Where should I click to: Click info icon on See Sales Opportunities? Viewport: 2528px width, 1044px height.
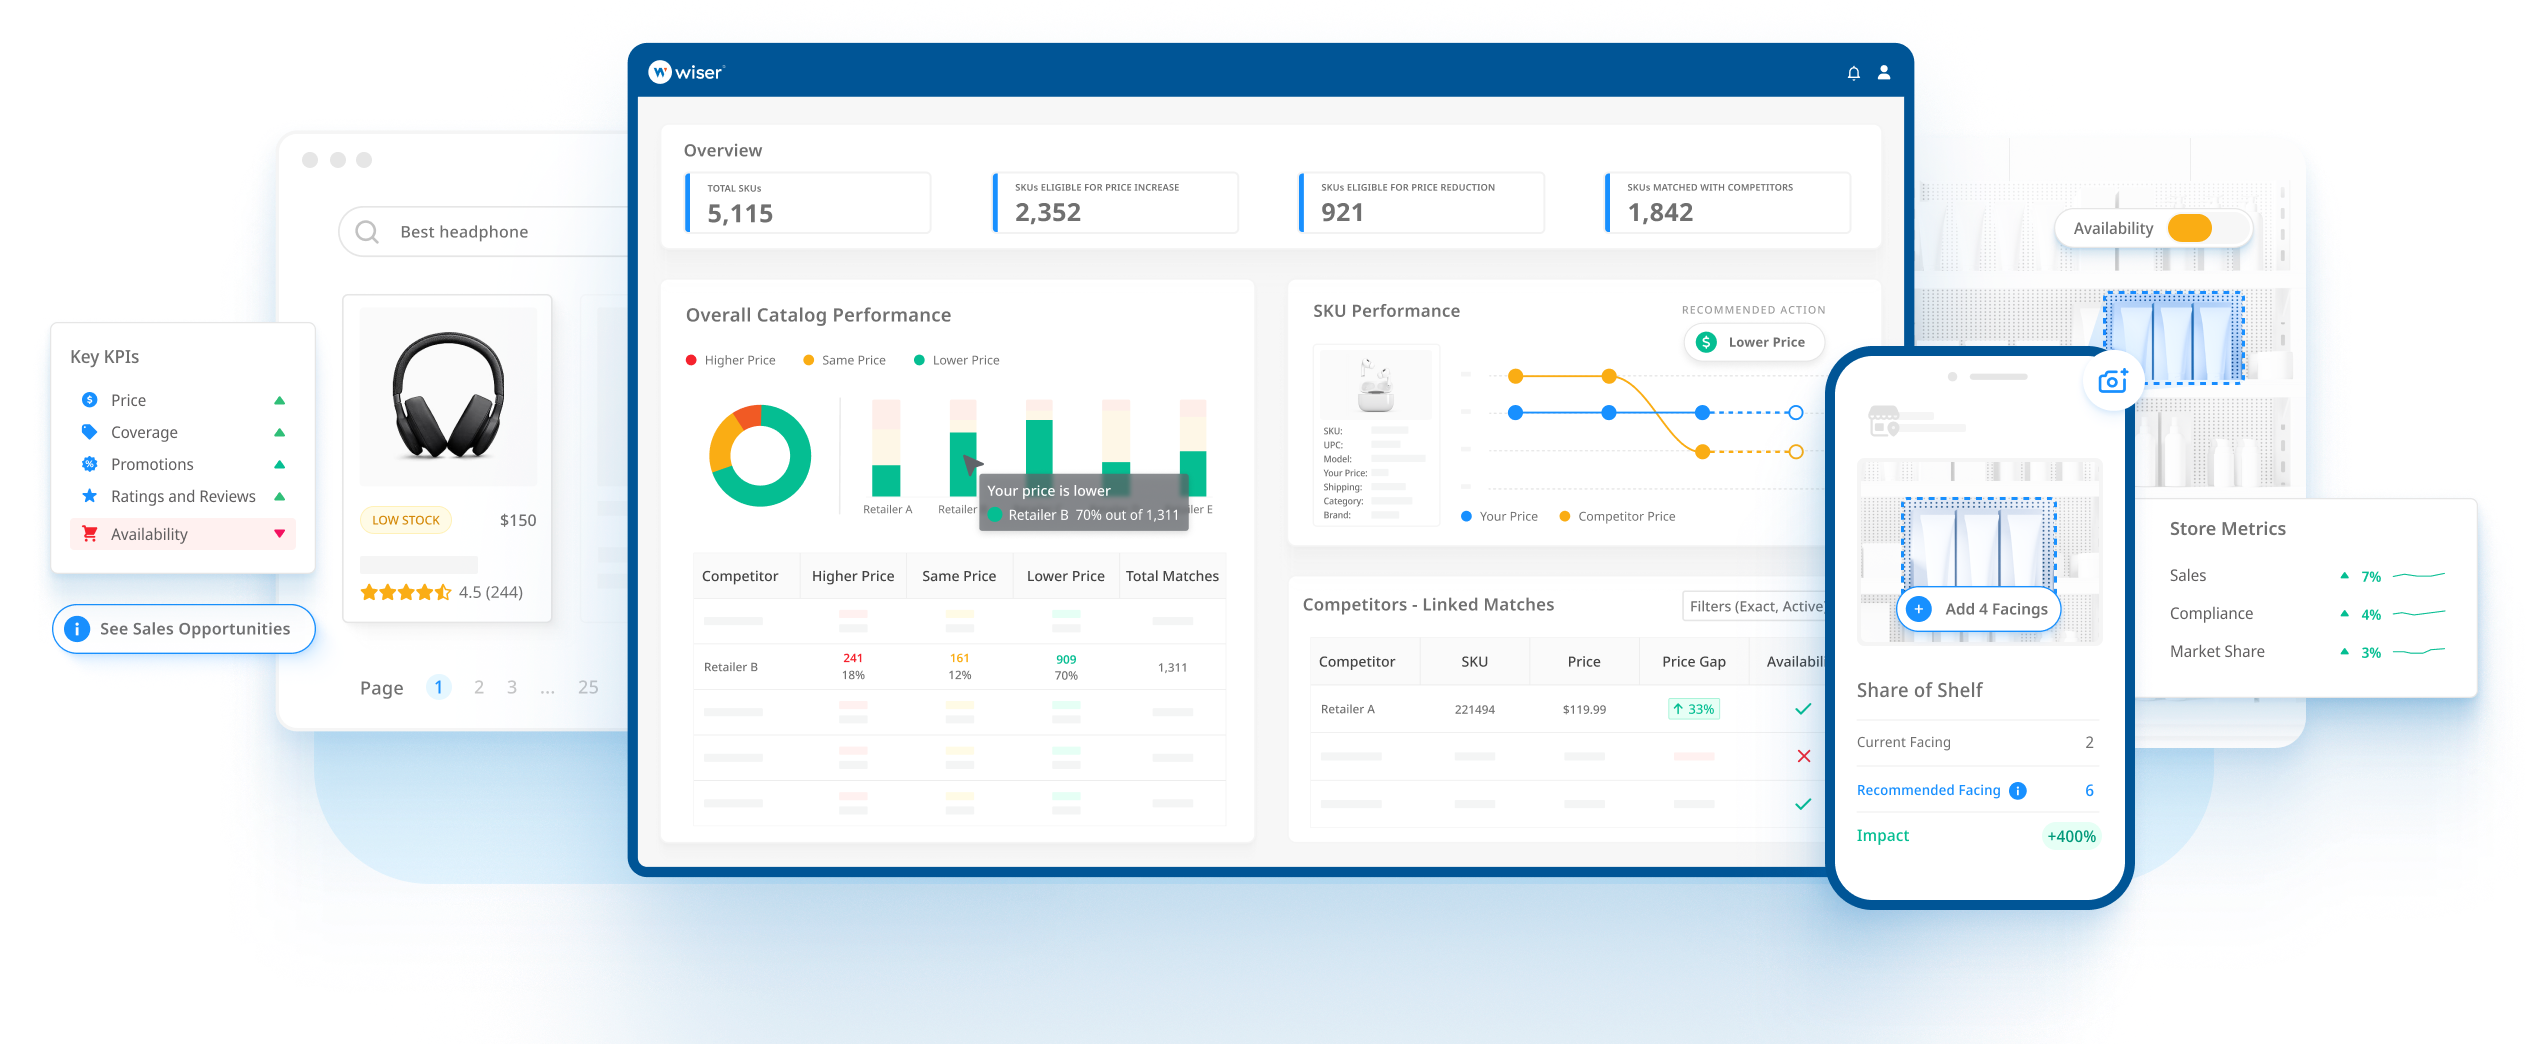pos(77,629)
